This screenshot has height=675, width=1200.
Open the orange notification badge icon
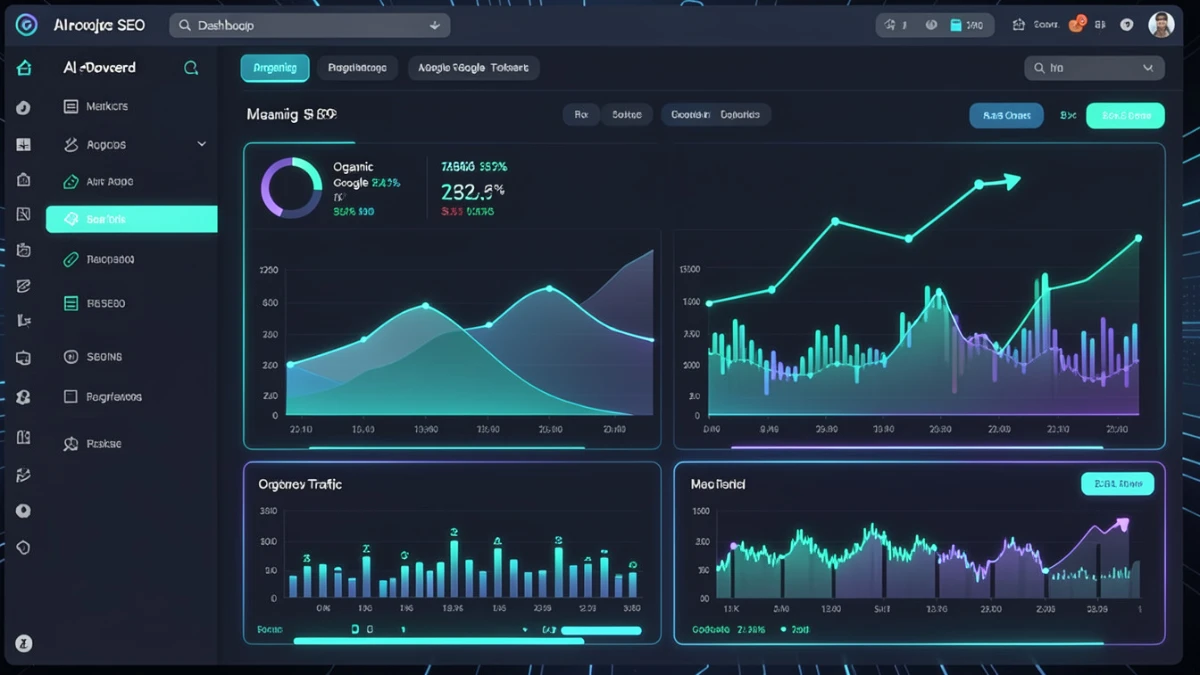click(x=1077, y=24)
